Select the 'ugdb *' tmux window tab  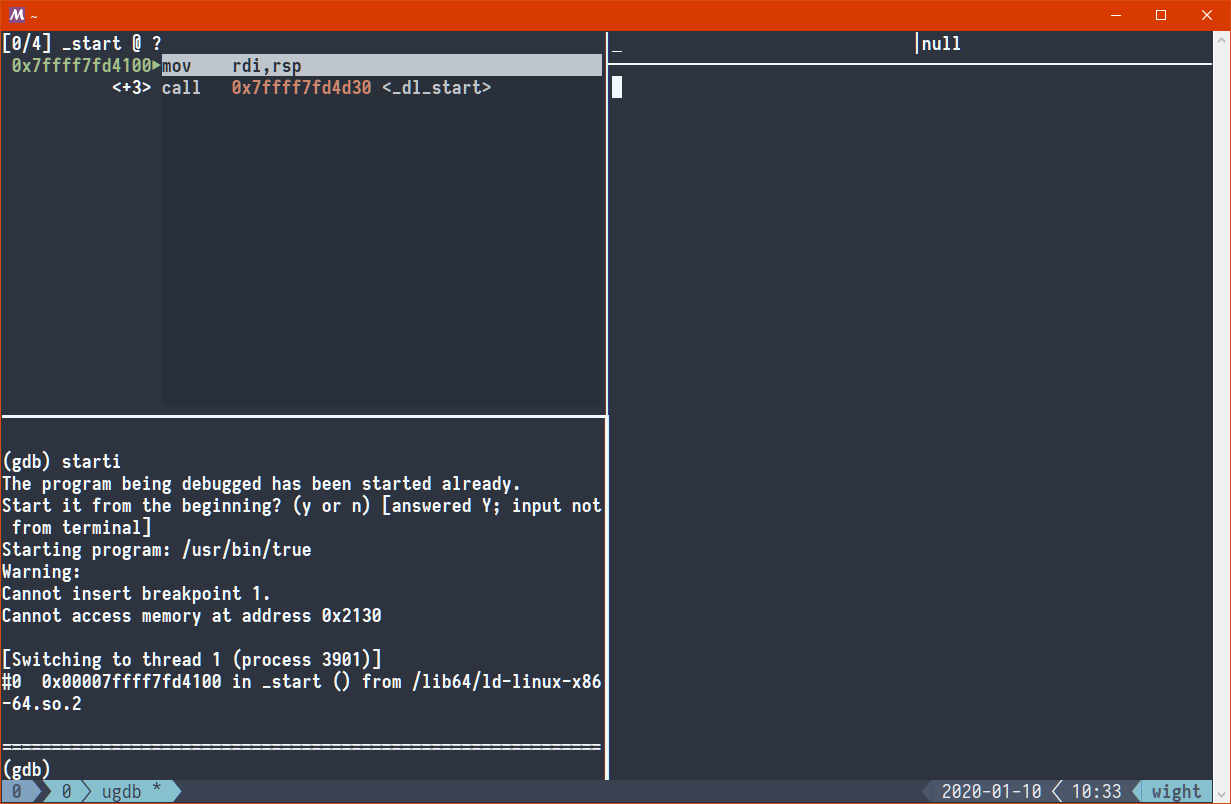pos(132,792)
